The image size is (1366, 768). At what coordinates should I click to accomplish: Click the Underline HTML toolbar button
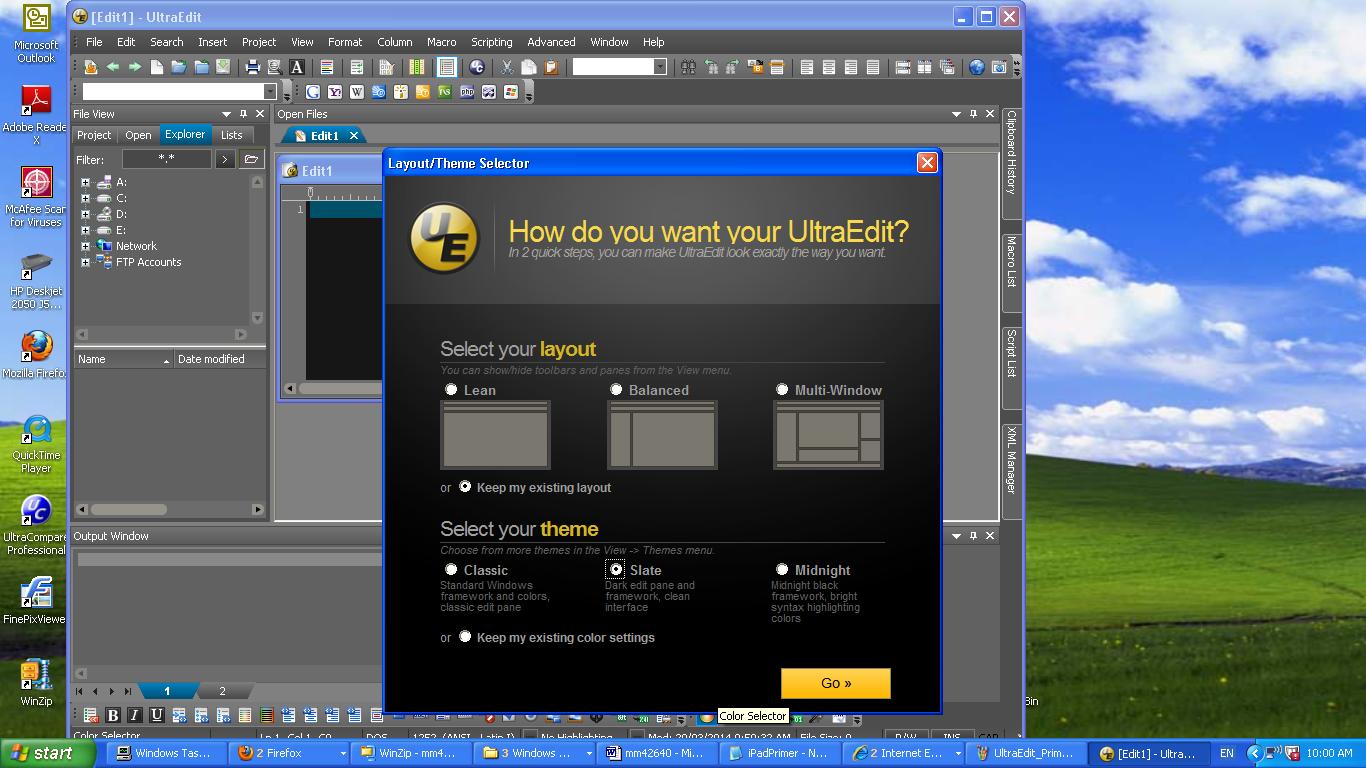coord(156,715)
